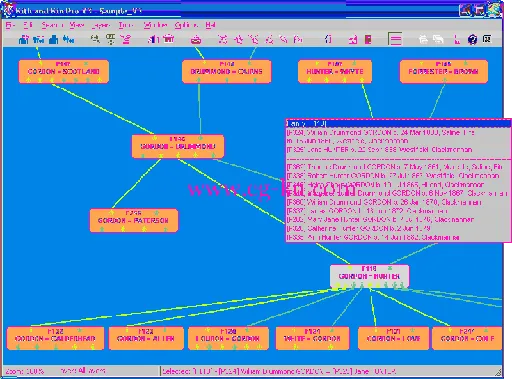Click Jane HUNTER b. 22 Sep row
The image size is (512, 379).
tap(398, 150)
